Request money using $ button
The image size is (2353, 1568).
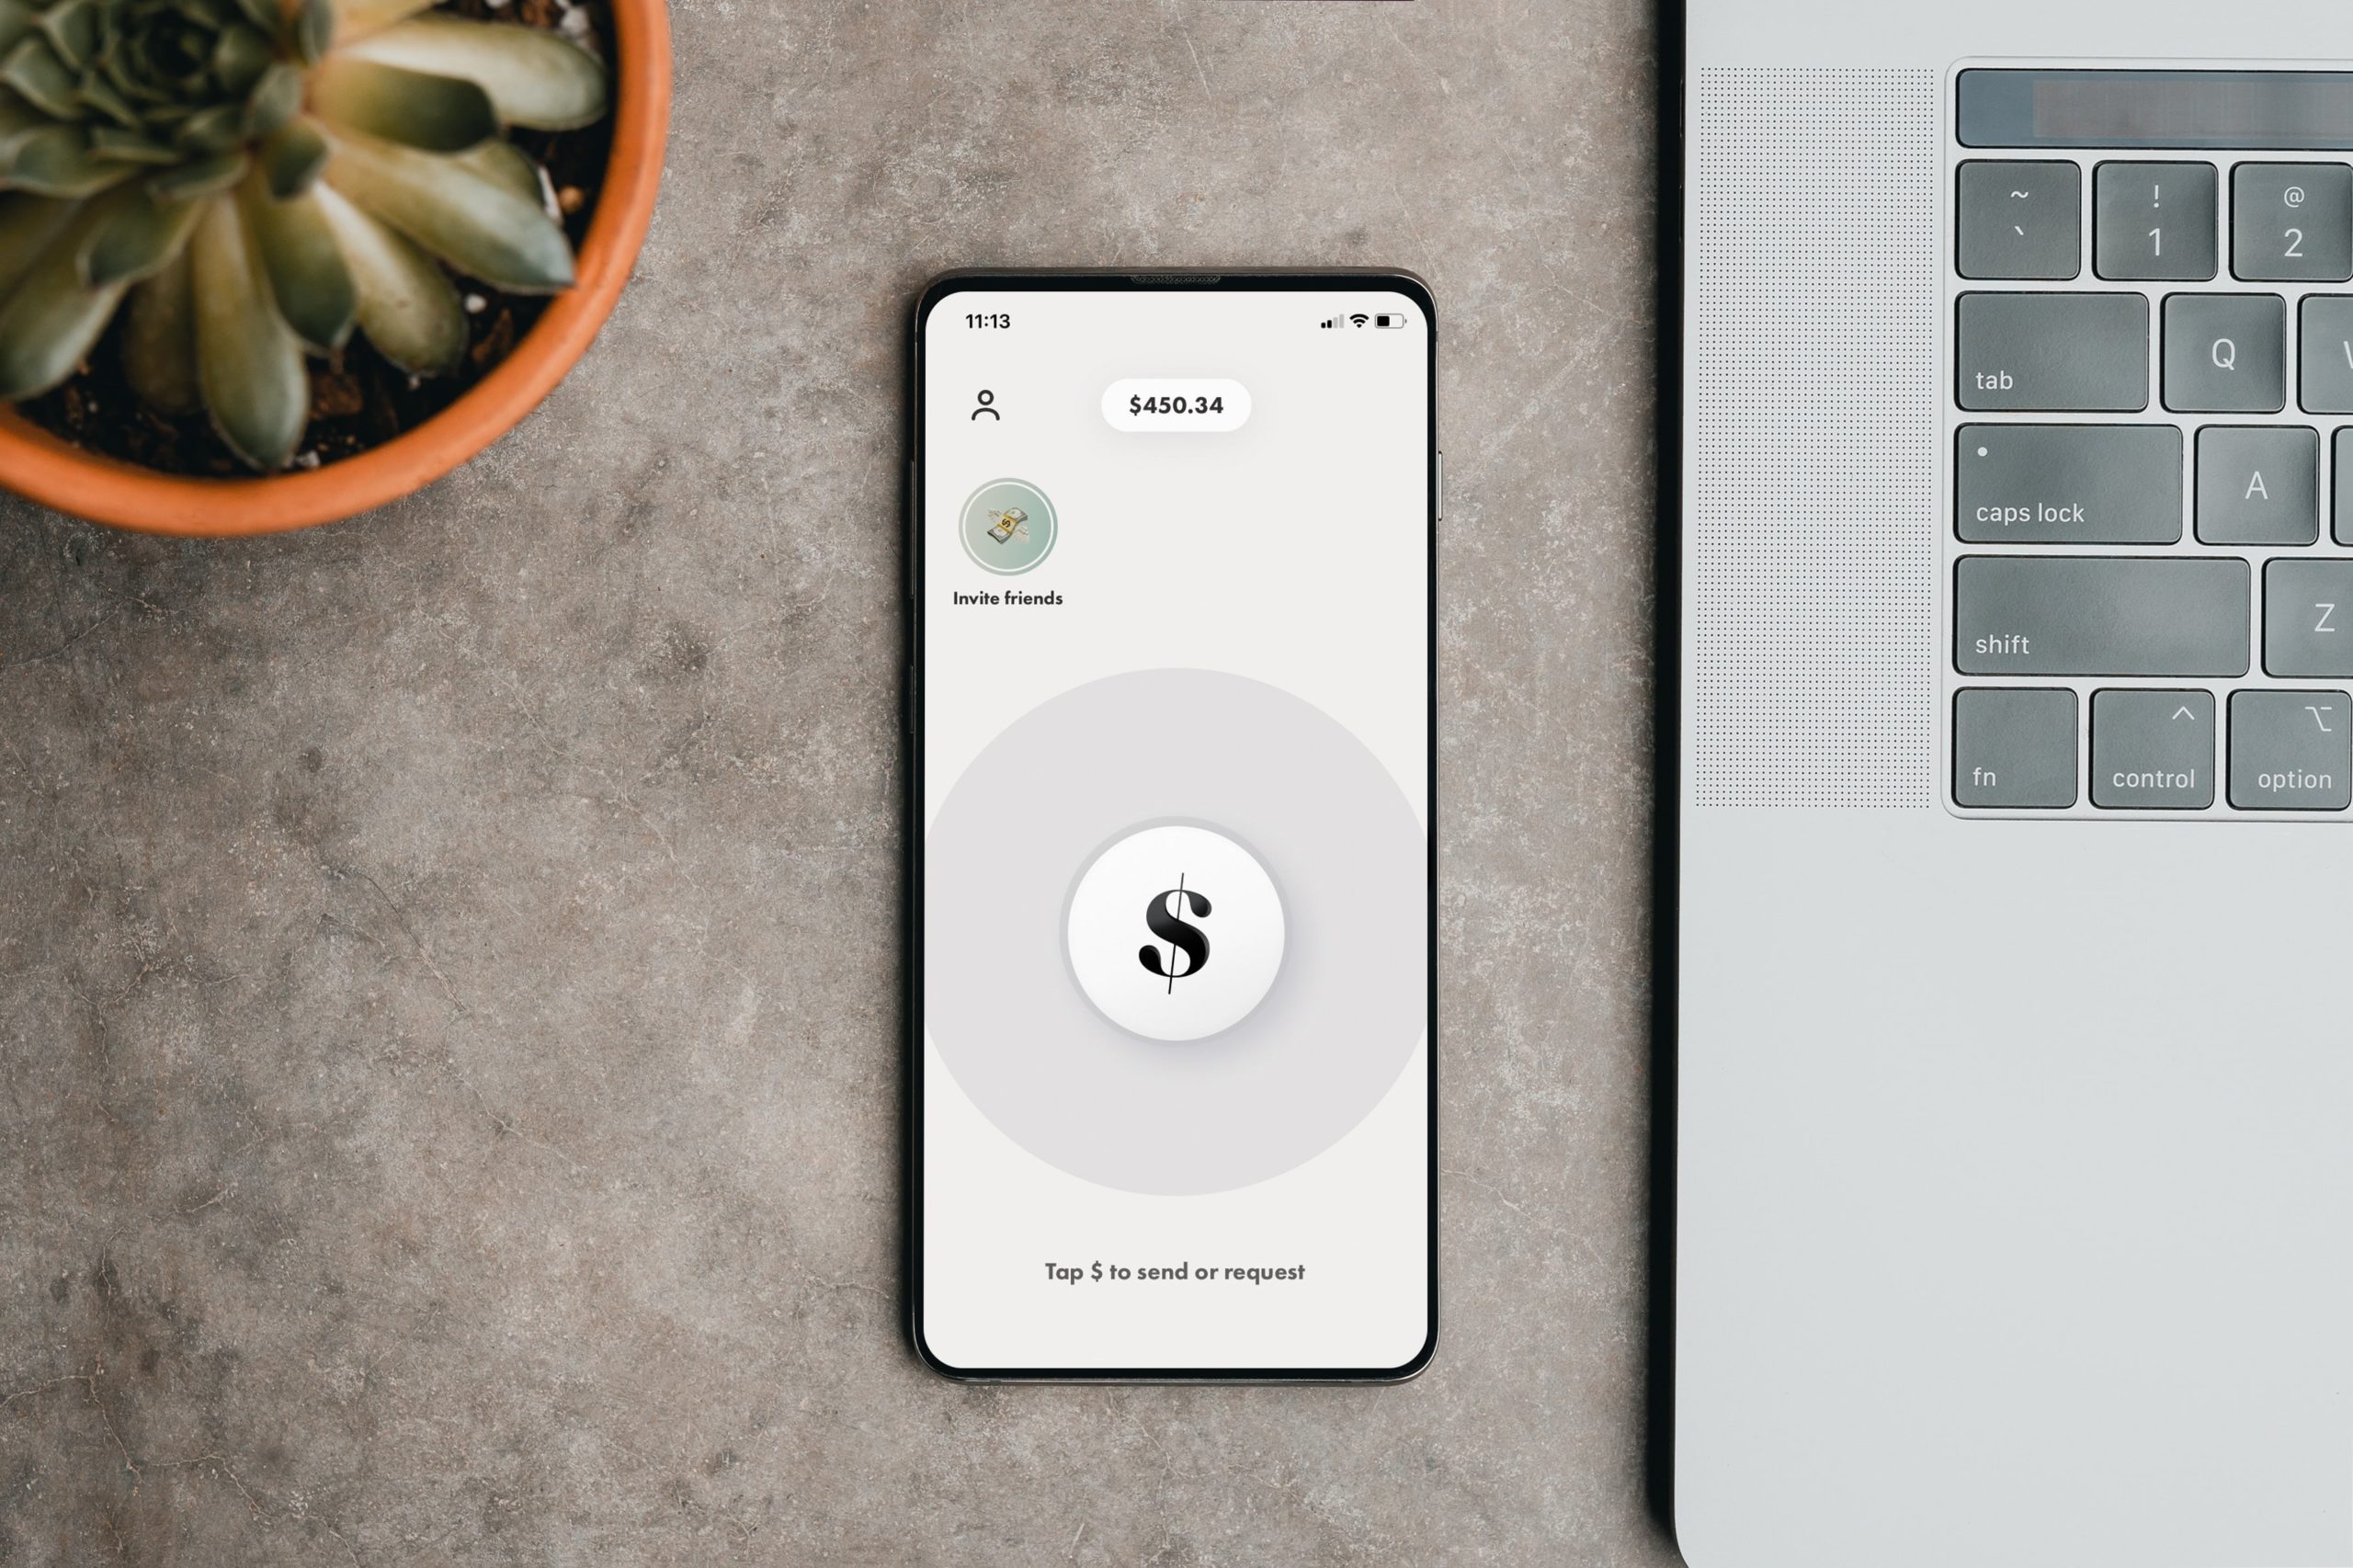(1176, 933)
